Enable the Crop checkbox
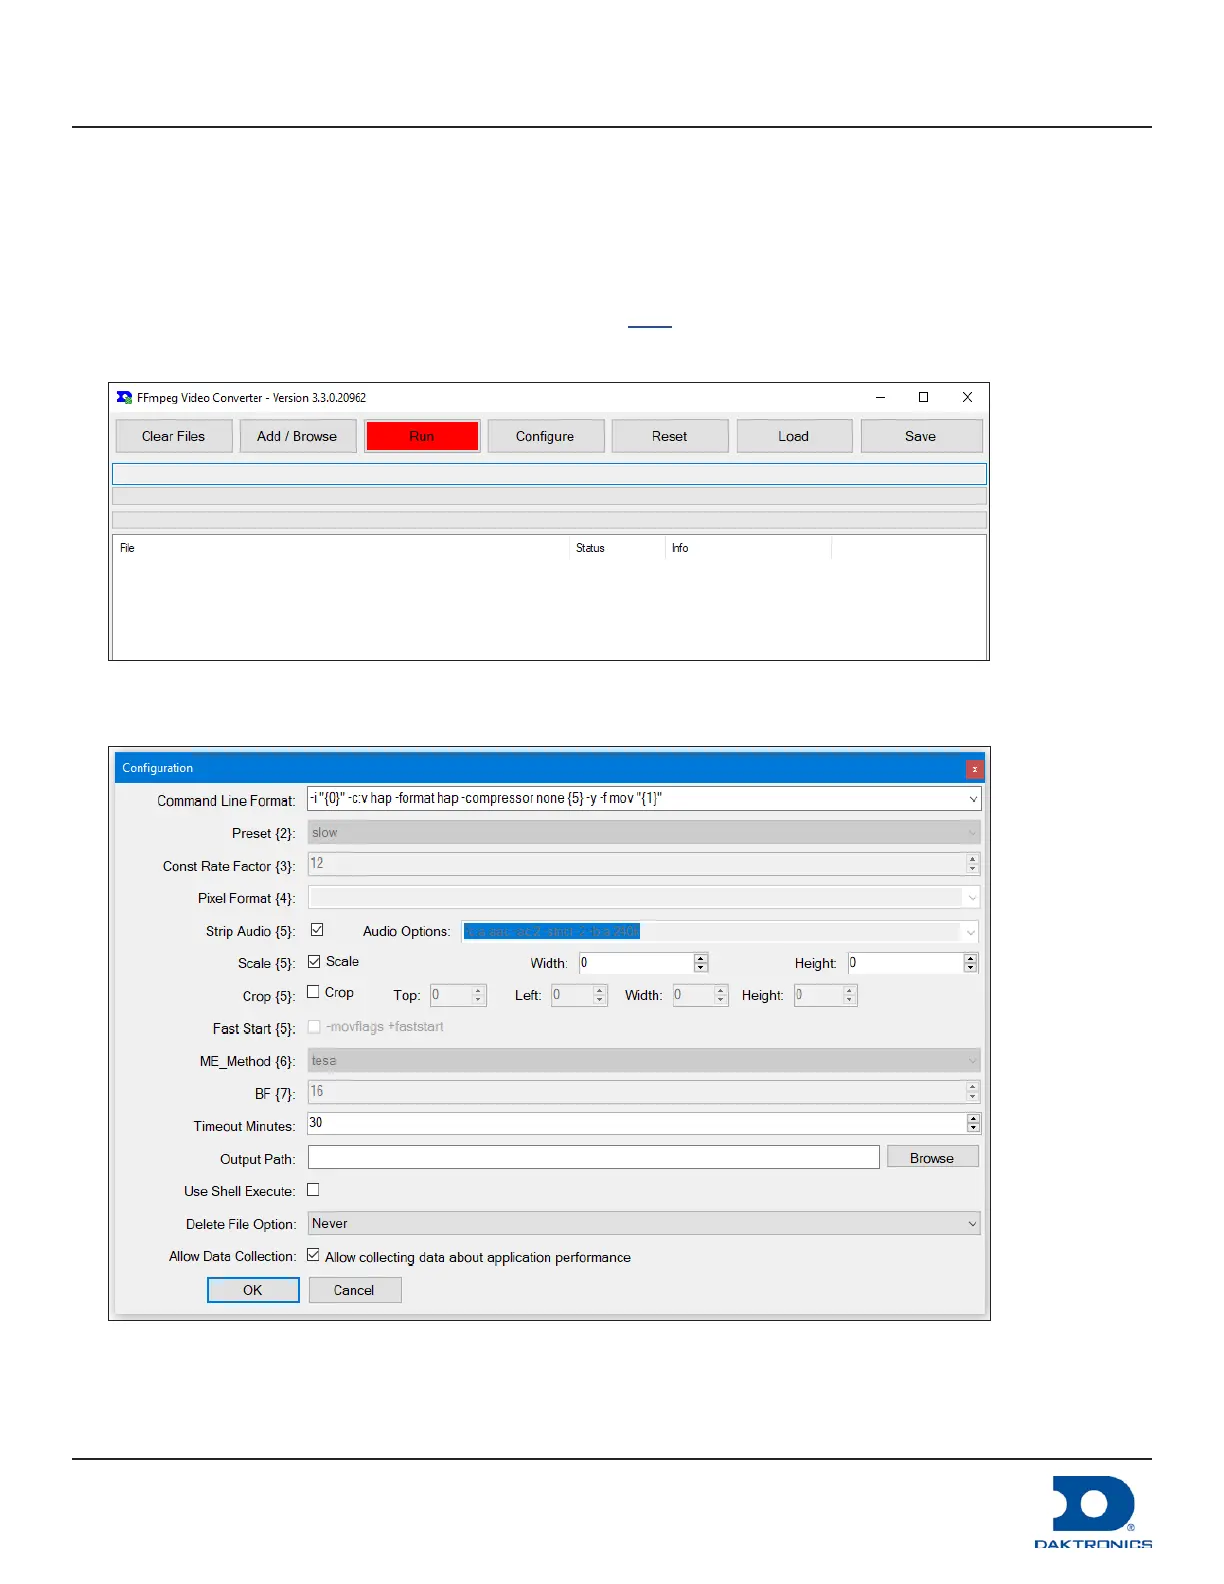The image size is (1224, 1584). pyautogui.click(x=313, y=992)
